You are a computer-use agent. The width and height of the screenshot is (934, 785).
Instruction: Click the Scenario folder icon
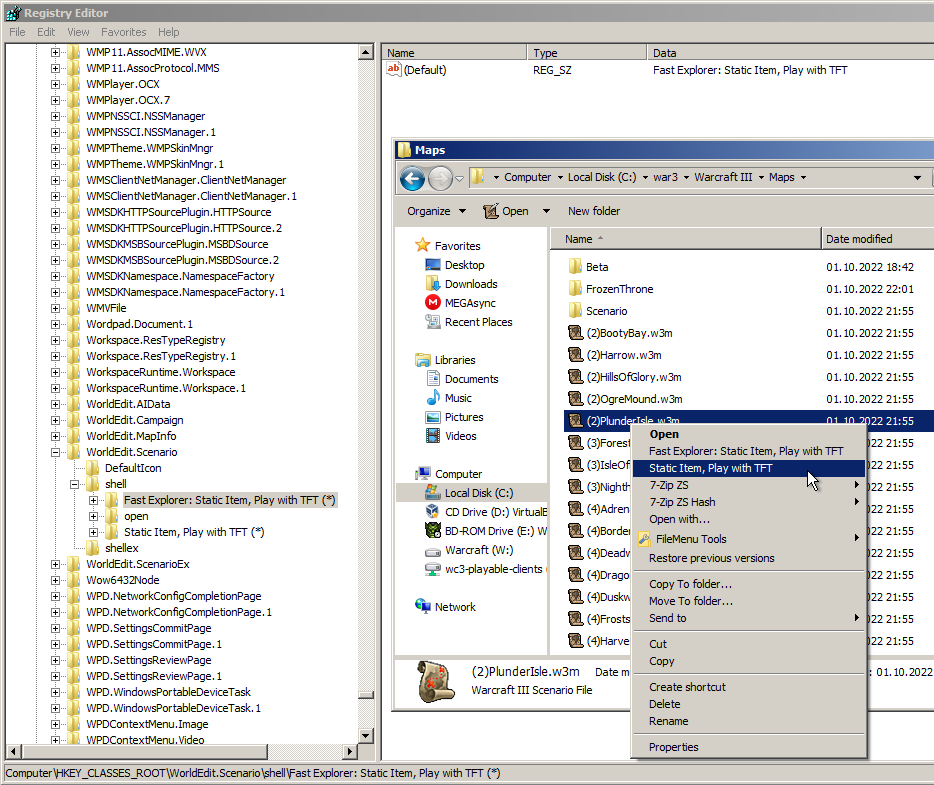[x=575, y=311]
